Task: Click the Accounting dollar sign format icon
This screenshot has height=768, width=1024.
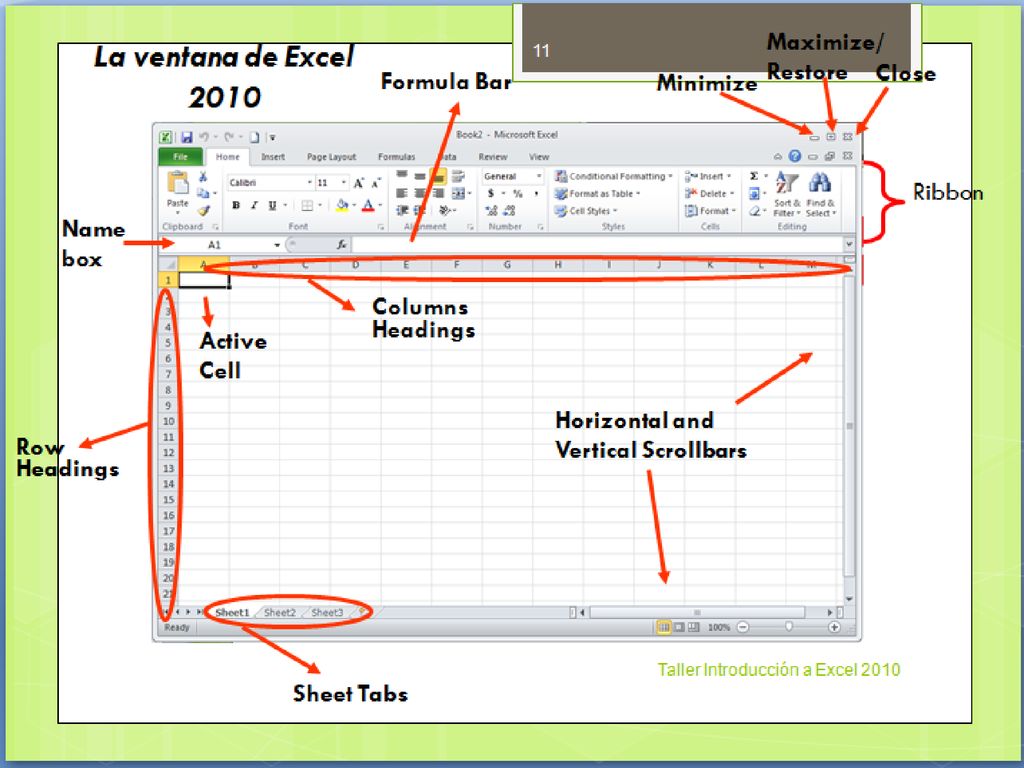Action: [x=490, y=193]
